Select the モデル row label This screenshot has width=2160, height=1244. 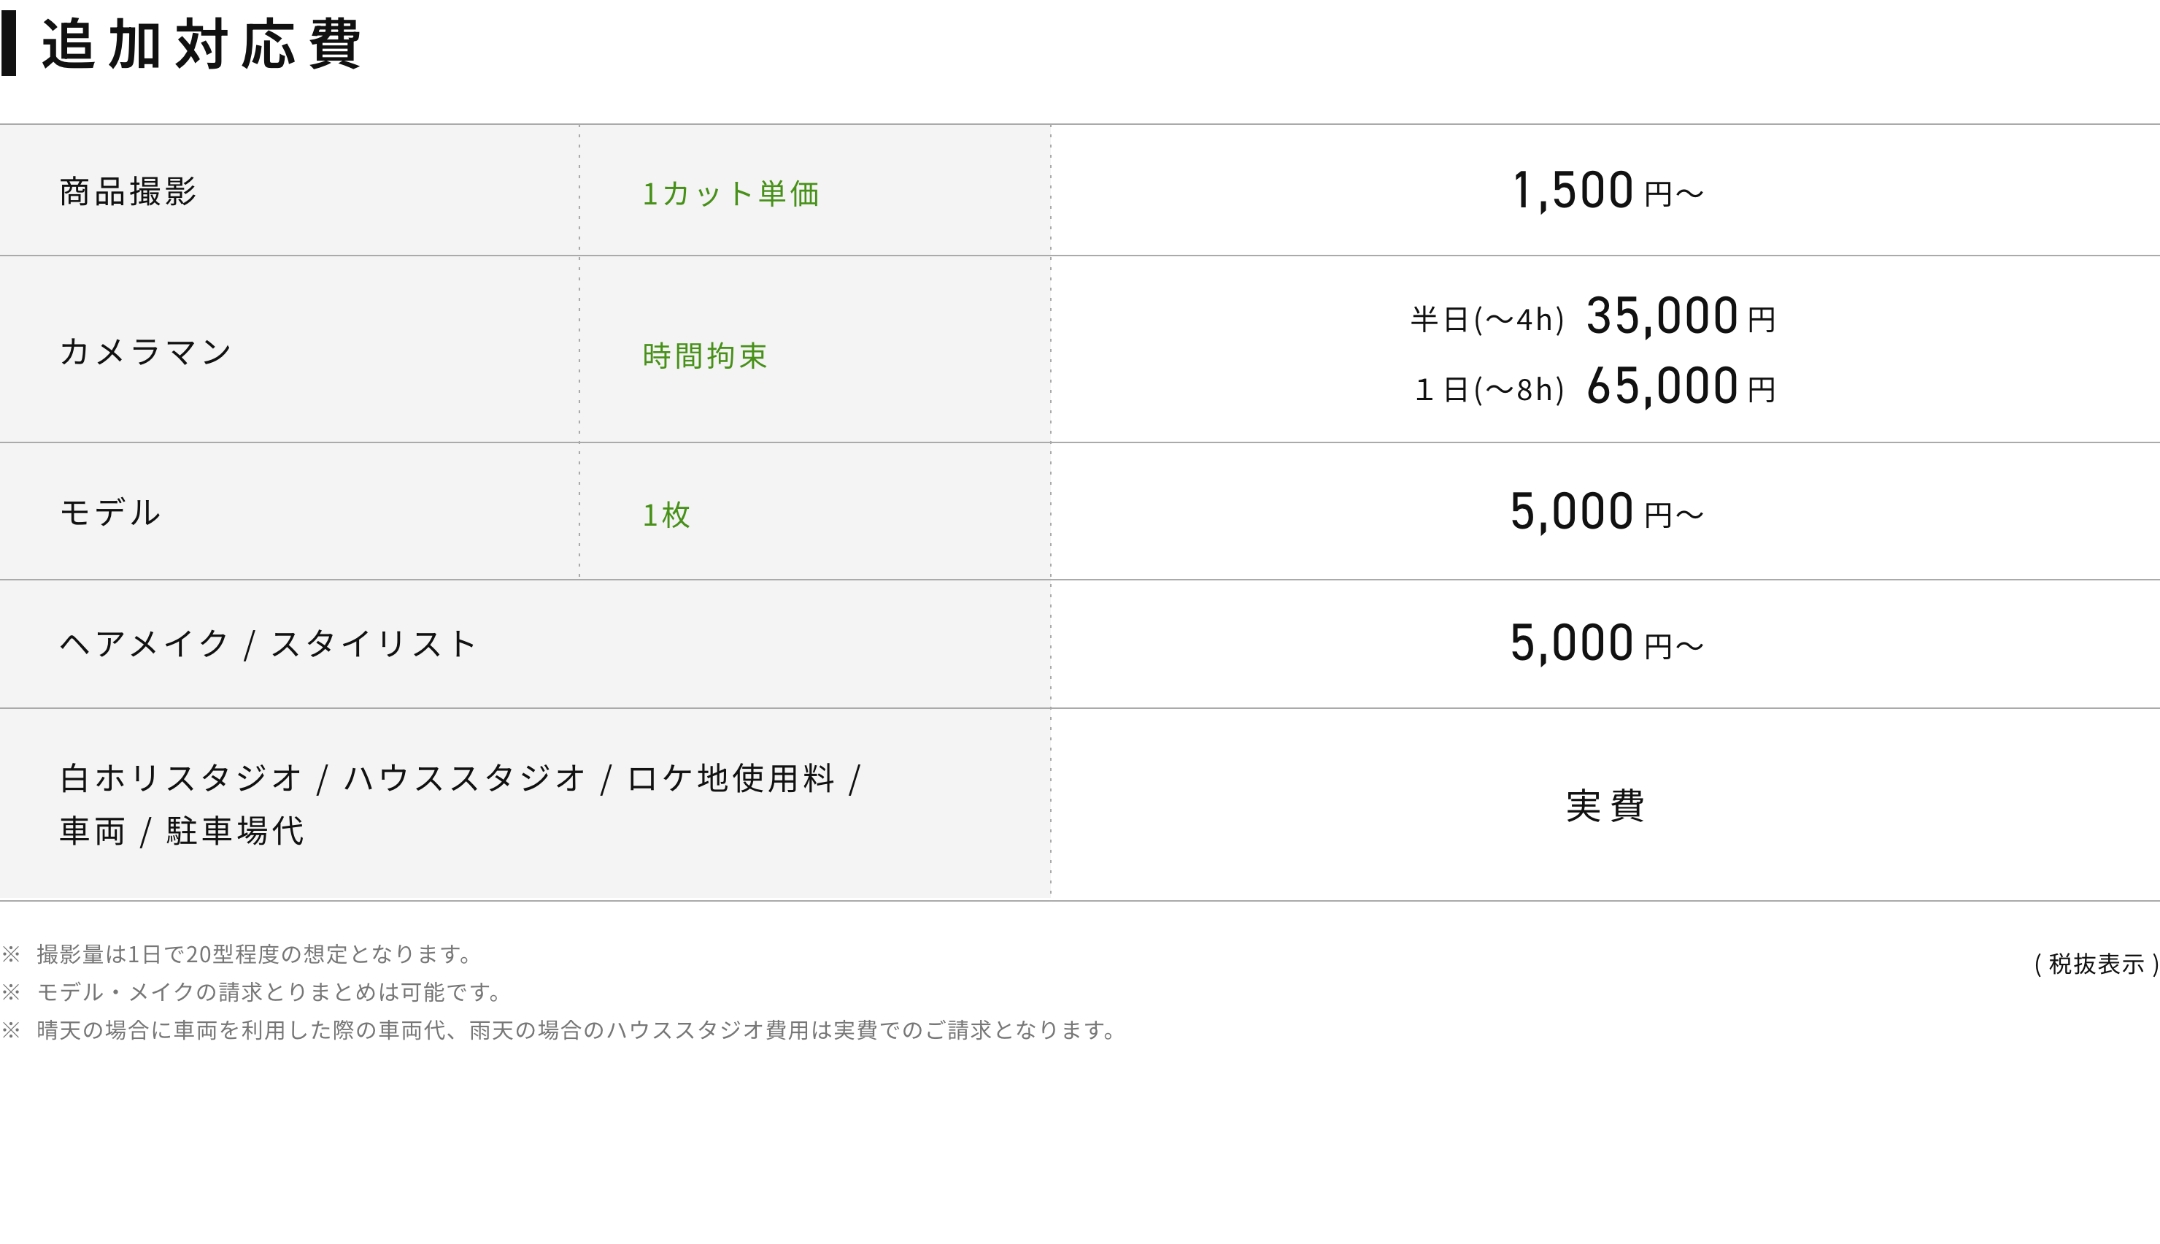tap(110, 512)
